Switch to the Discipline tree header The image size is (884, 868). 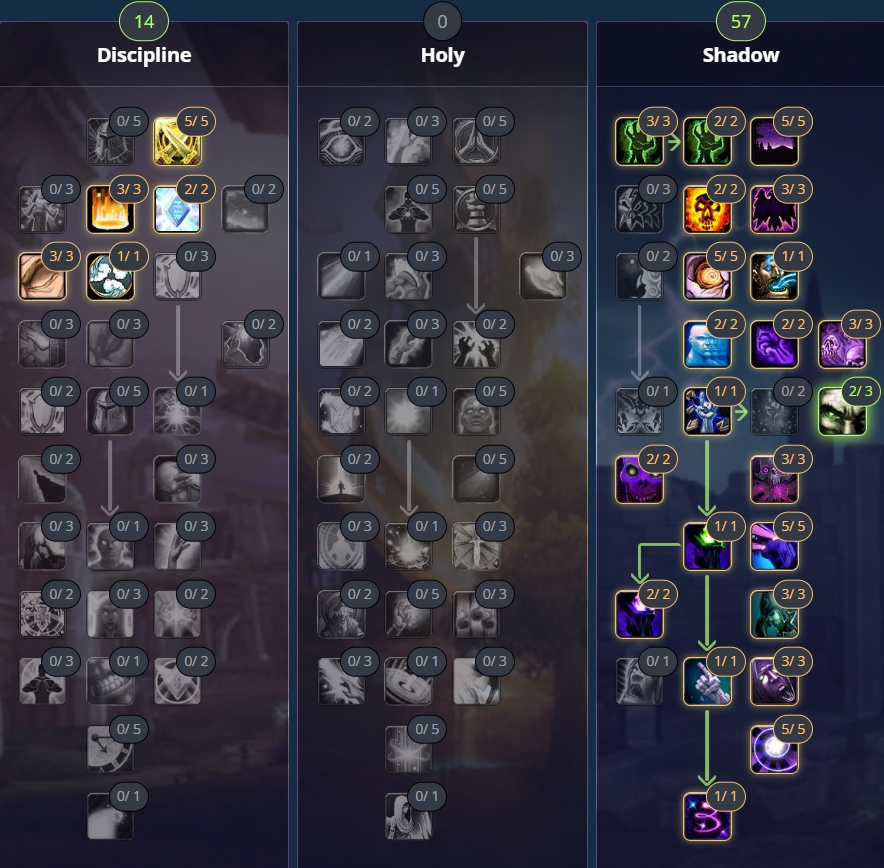(144, 55)
